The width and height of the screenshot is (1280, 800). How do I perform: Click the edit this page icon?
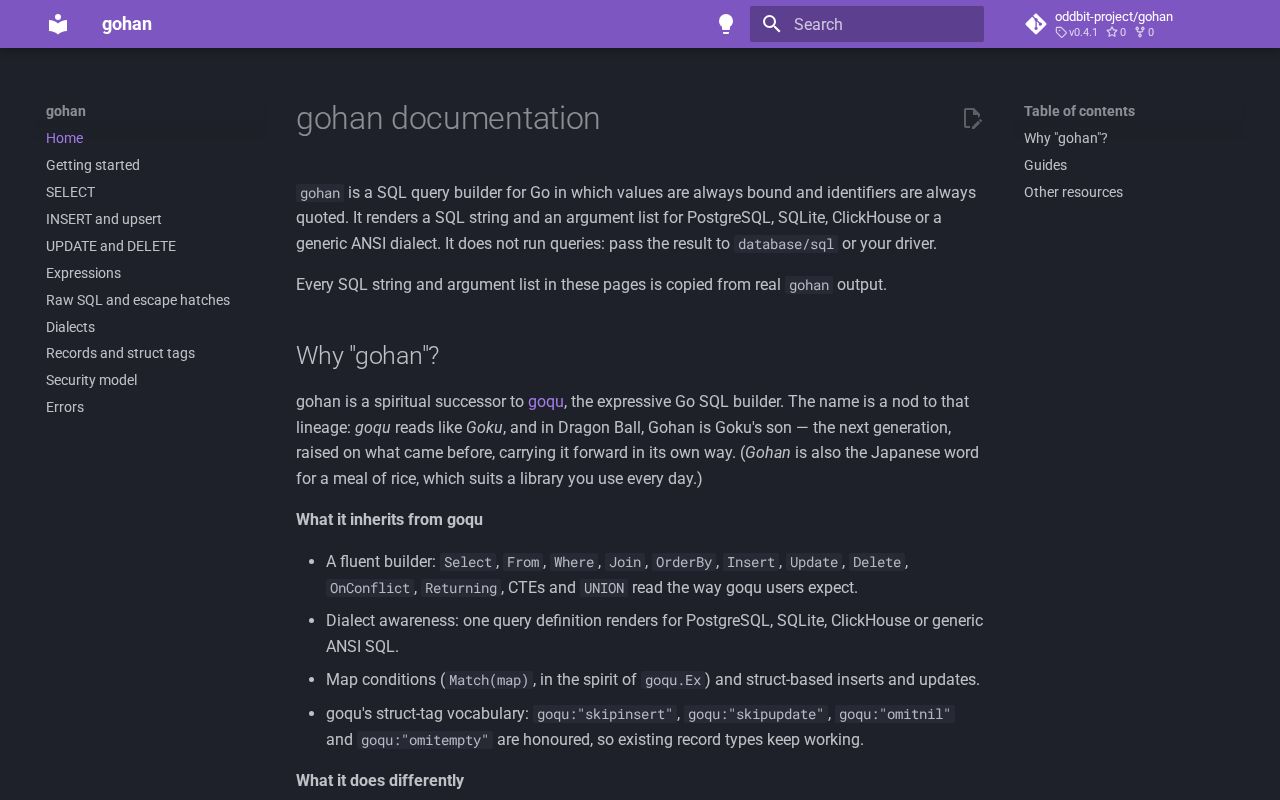[x=972, y=118]
